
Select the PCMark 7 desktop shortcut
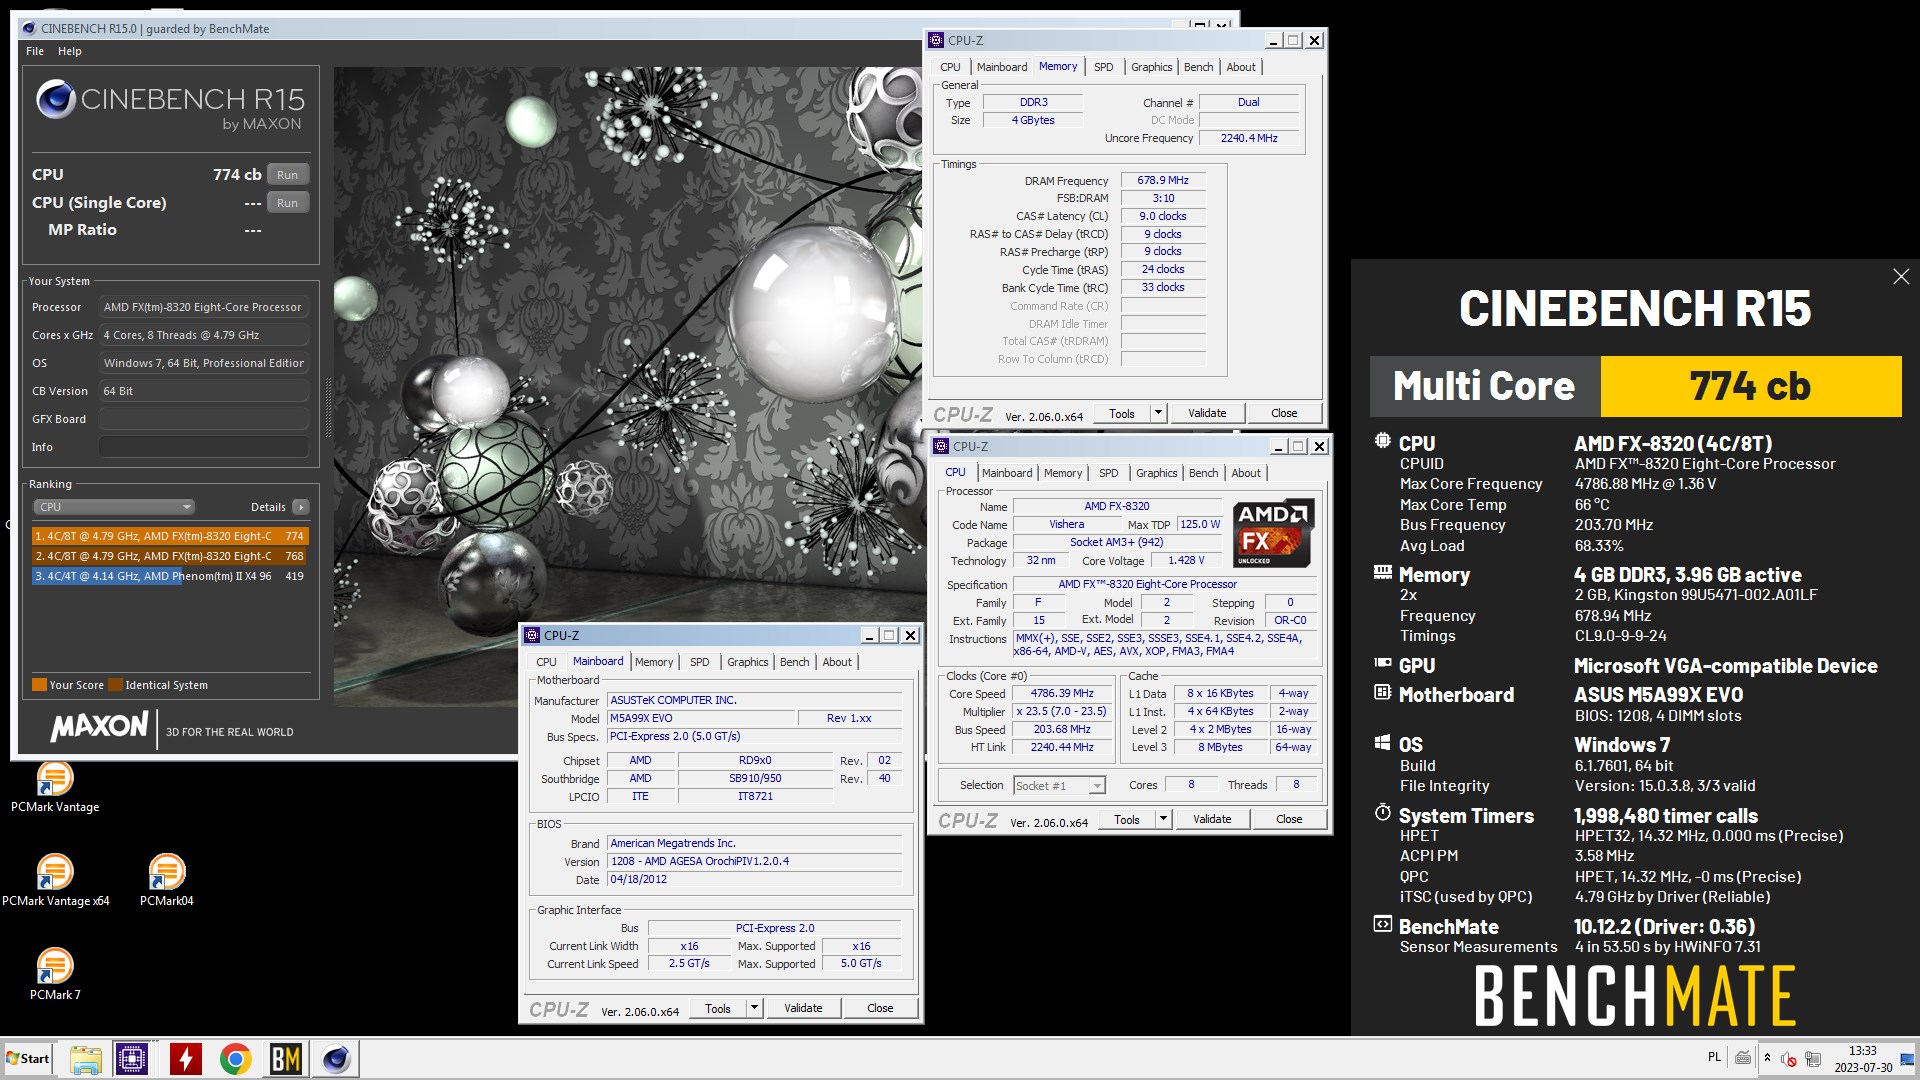click(55, 974)
